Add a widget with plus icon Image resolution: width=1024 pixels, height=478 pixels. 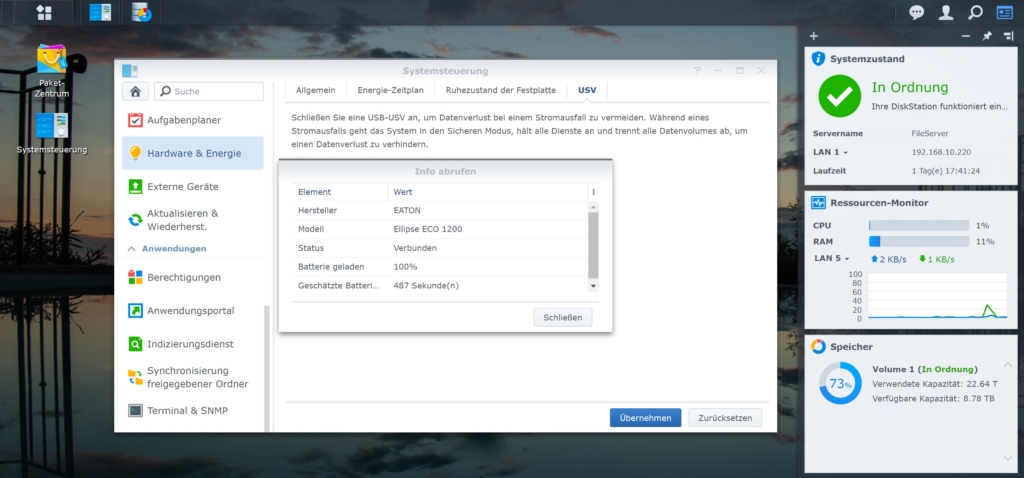tap(813, 36)
